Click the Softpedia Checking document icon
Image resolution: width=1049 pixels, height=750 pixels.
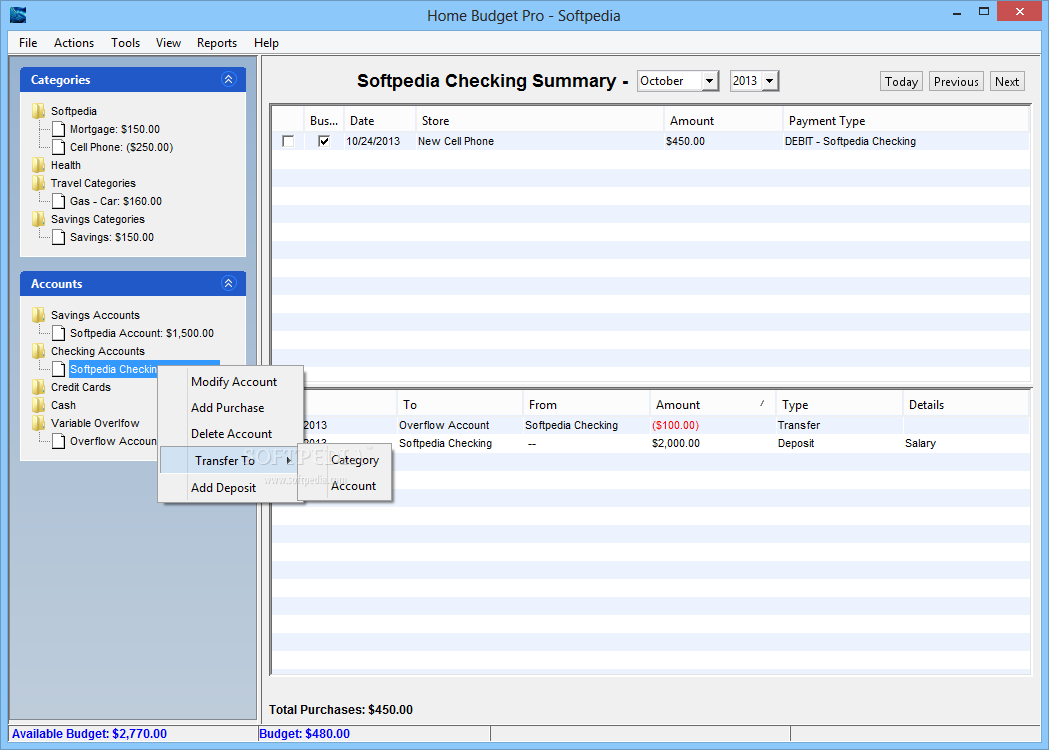(x=59, y=369)
